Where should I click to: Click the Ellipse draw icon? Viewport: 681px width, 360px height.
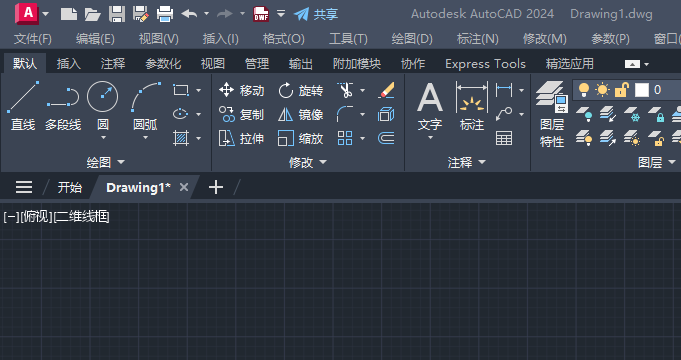(180, 114)
